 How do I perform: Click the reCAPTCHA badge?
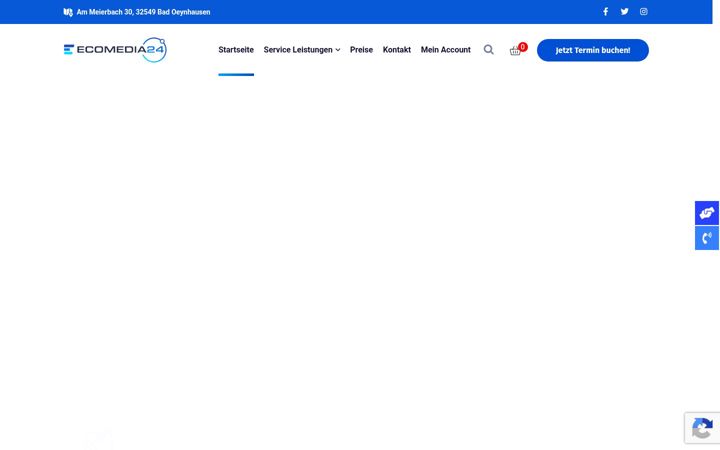pyautogui.click(x=702, y=428)
